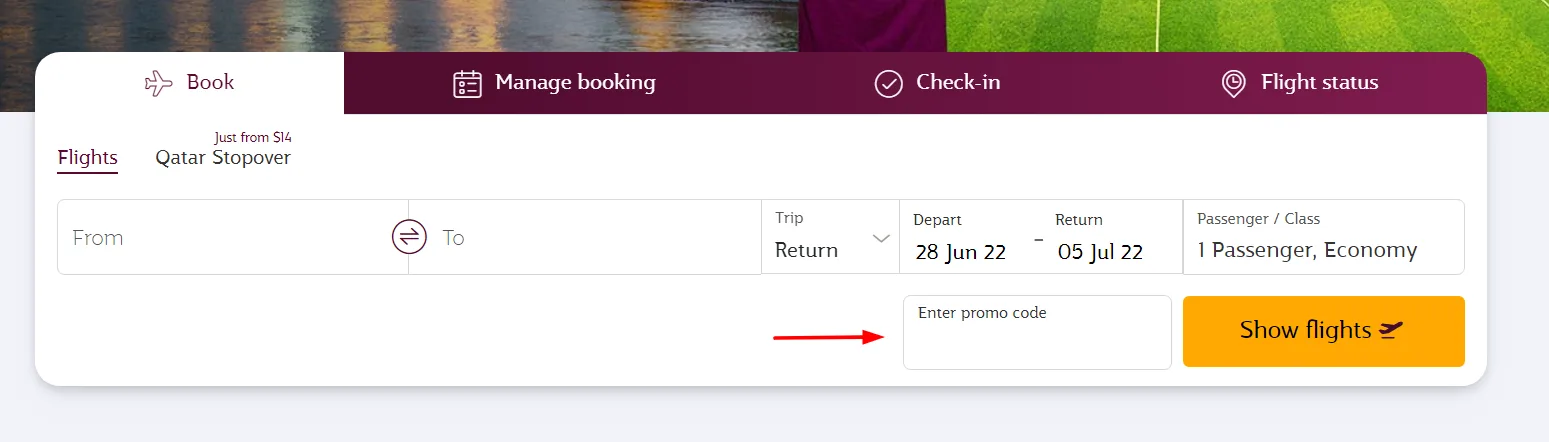Viewport: 1549px width, 442px height.
Task: Open the Check-in tab
Action: coord(958,82)
